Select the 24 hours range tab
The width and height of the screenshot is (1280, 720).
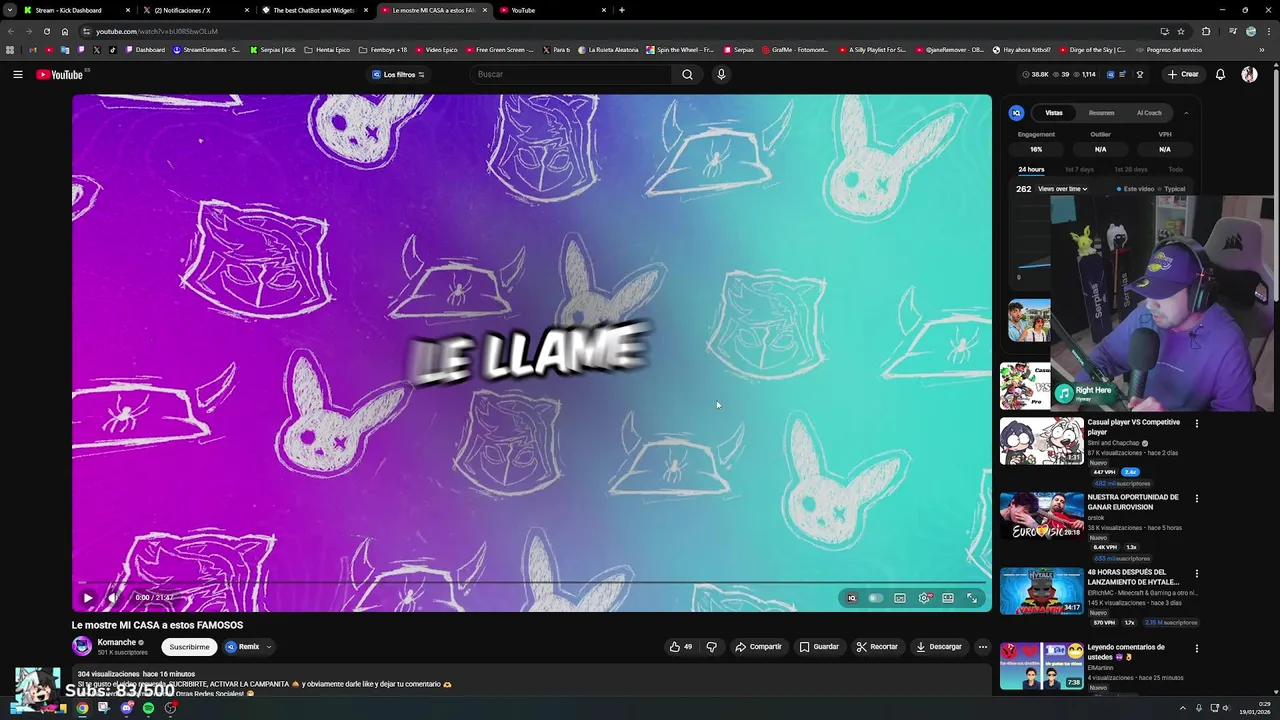tap(1031, 170)
